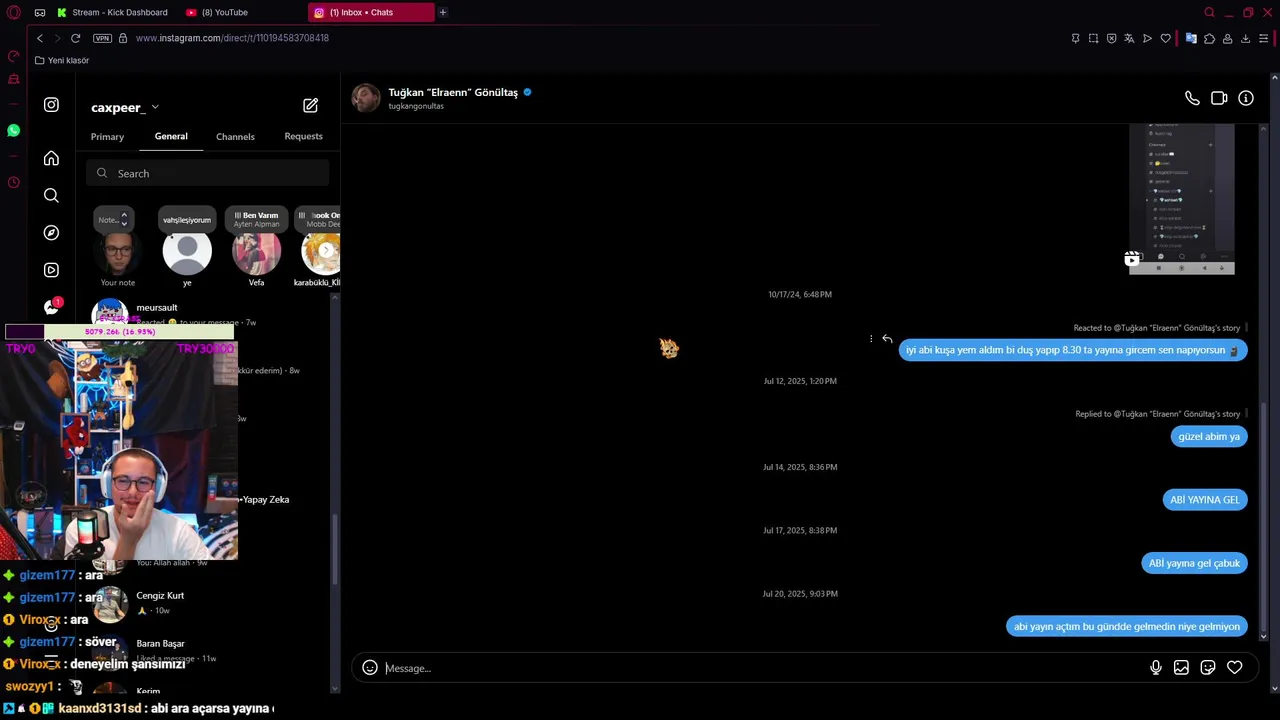Select the General inbox tab
Viewport: 1280px width, 720px height.
171,136
